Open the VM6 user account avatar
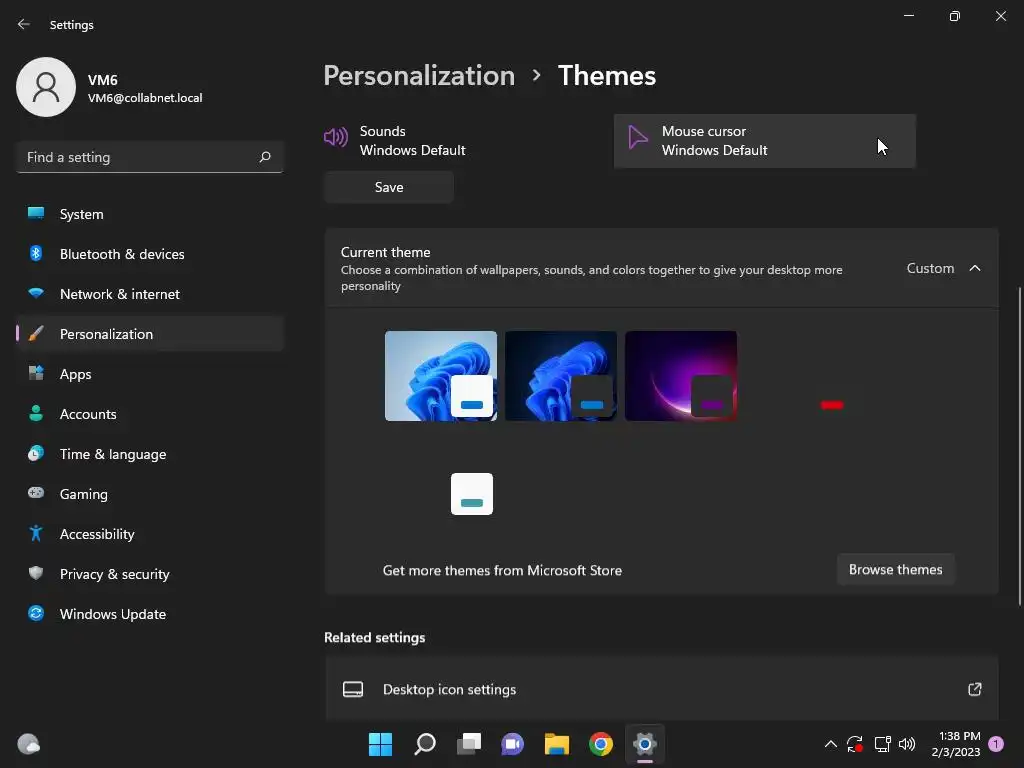The width and height of the screenshot is (1024, 768). [x=46, y=87]
